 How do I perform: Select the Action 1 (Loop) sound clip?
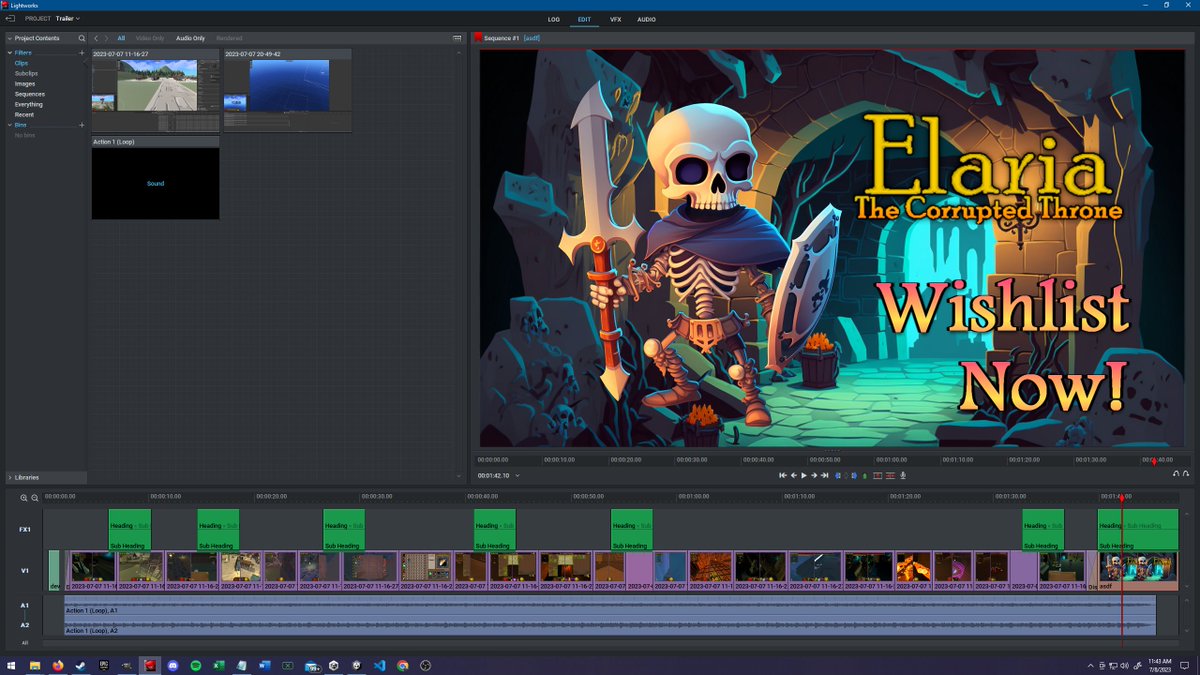[x=155, y=178]
